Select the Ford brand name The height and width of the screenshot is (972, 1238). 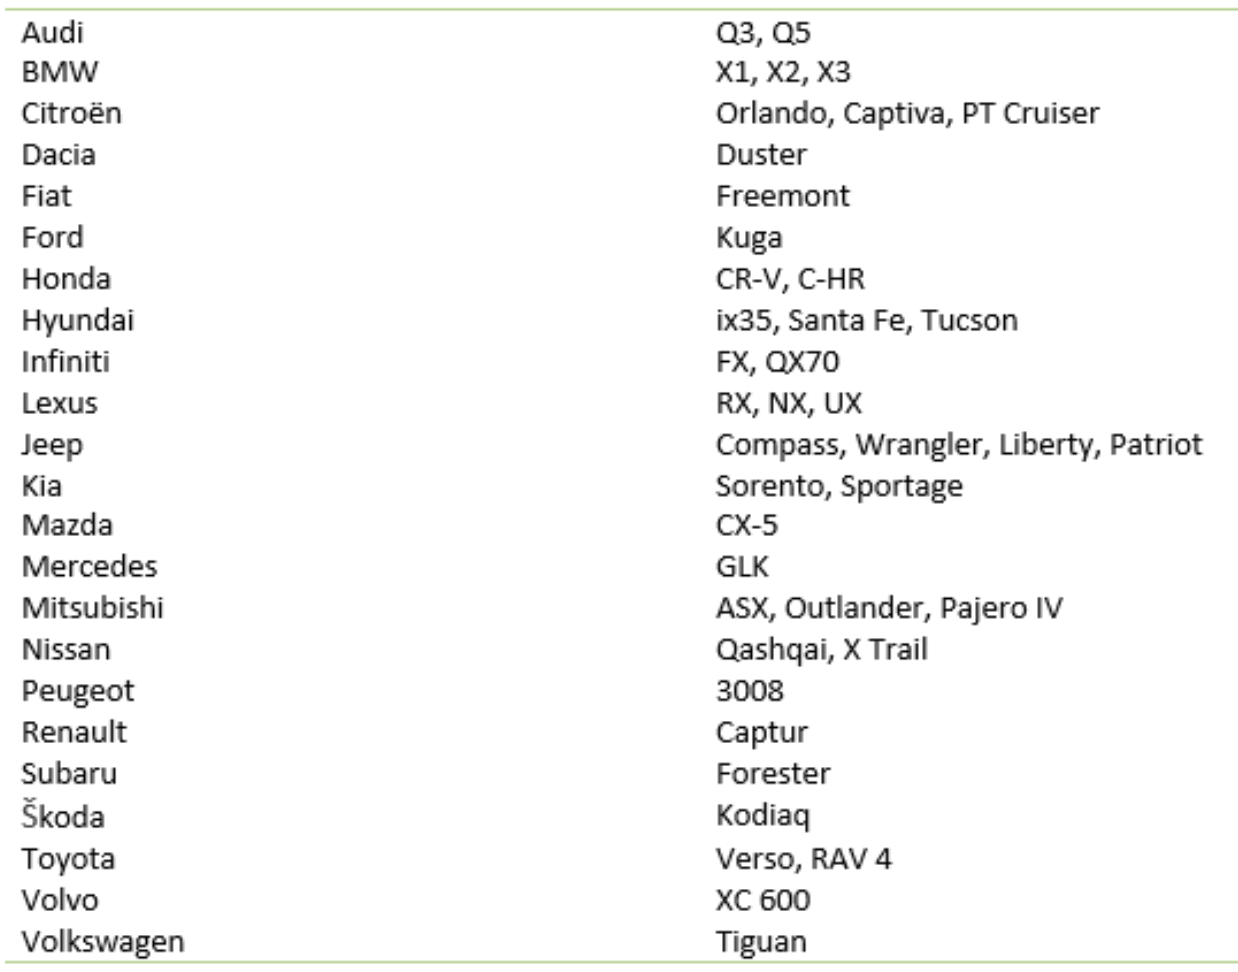[x=52, y=237]
